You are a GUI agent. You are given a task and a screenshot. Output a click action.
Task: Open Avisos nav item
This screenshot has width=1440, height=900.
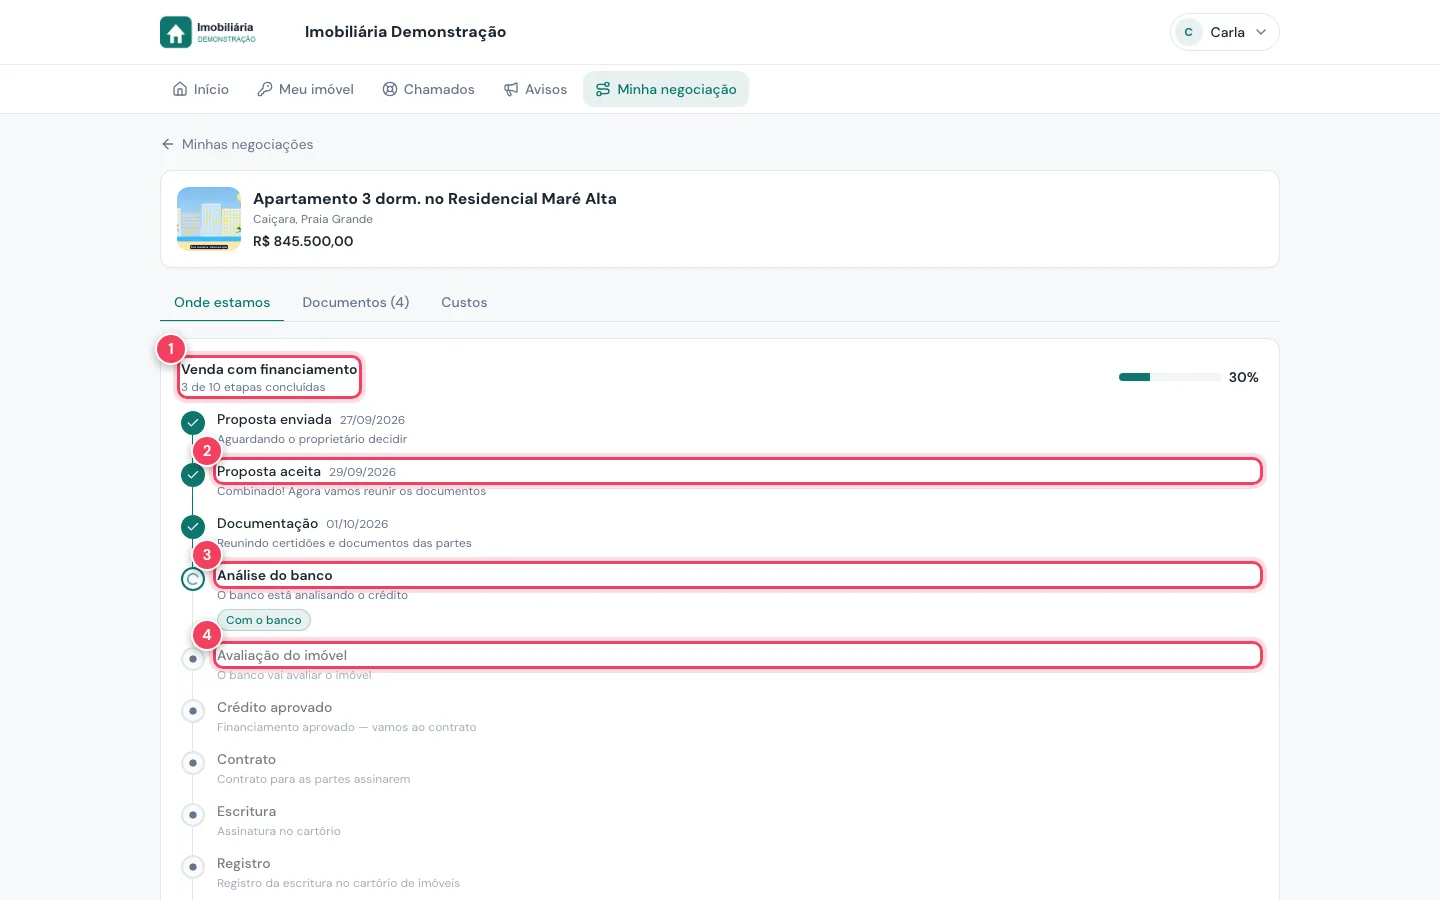point(535,89)
